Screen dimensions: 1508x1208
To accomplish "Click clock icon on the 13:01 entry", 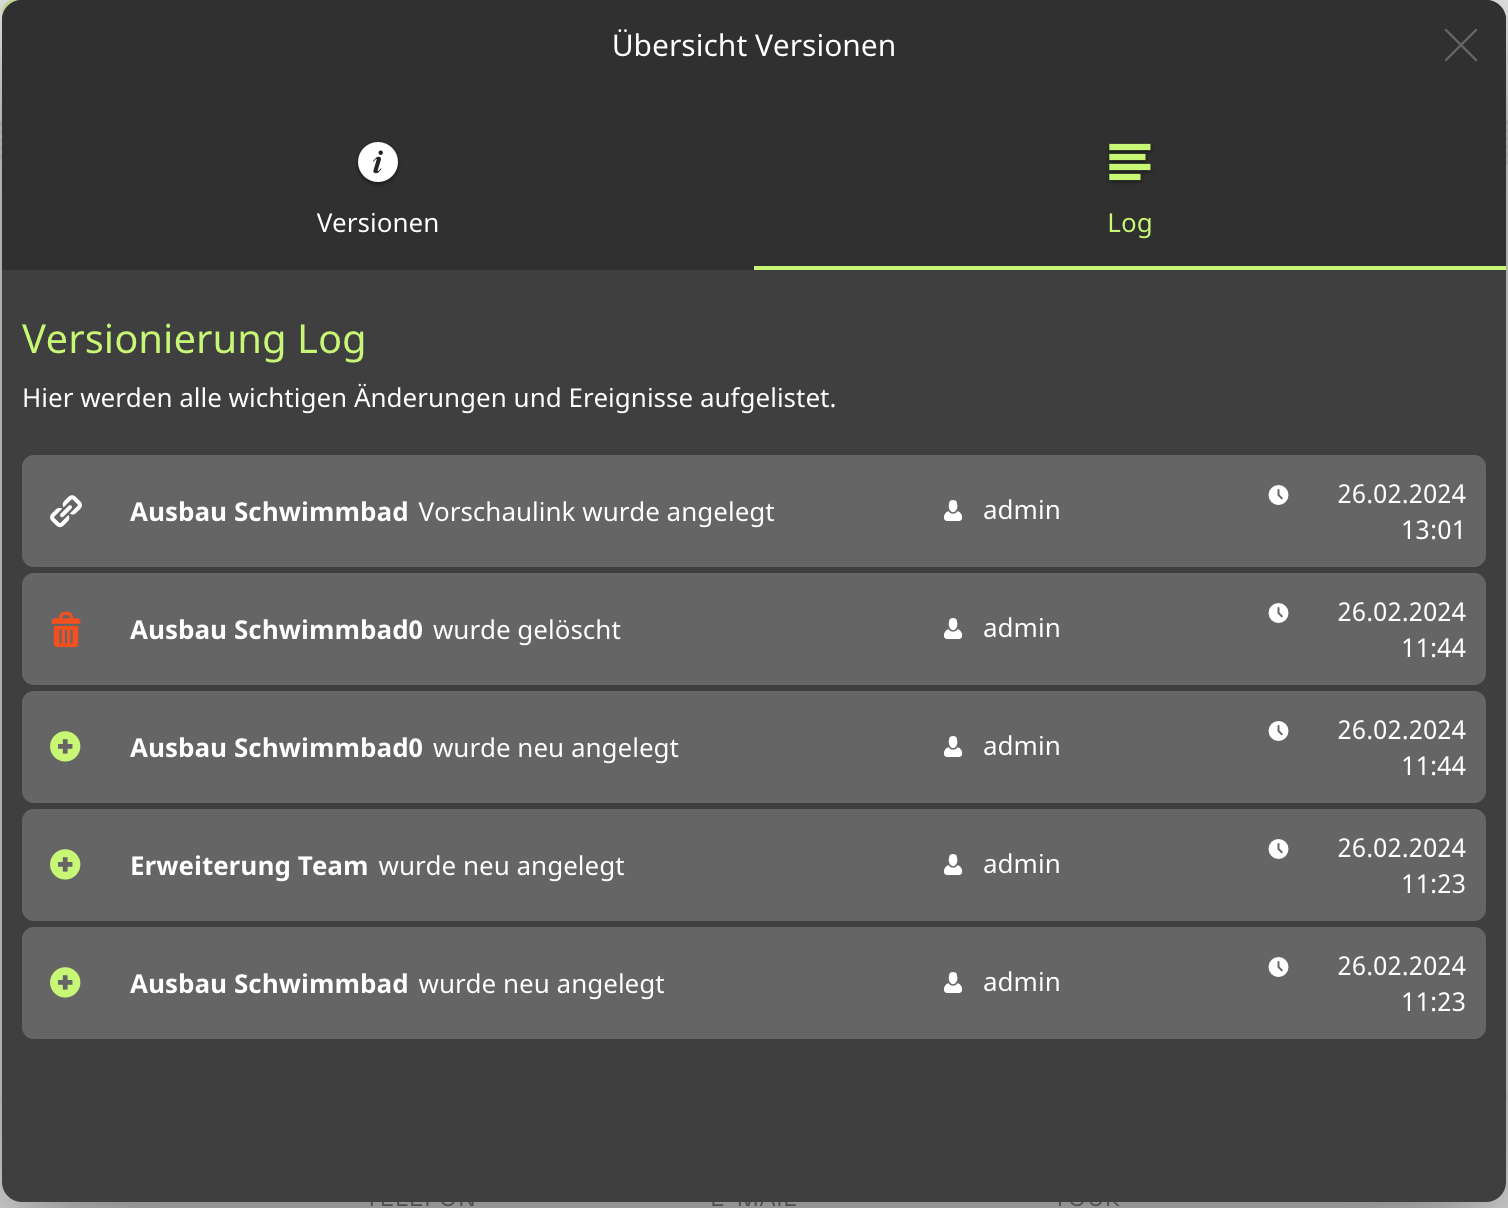I will pos(1278,495).
